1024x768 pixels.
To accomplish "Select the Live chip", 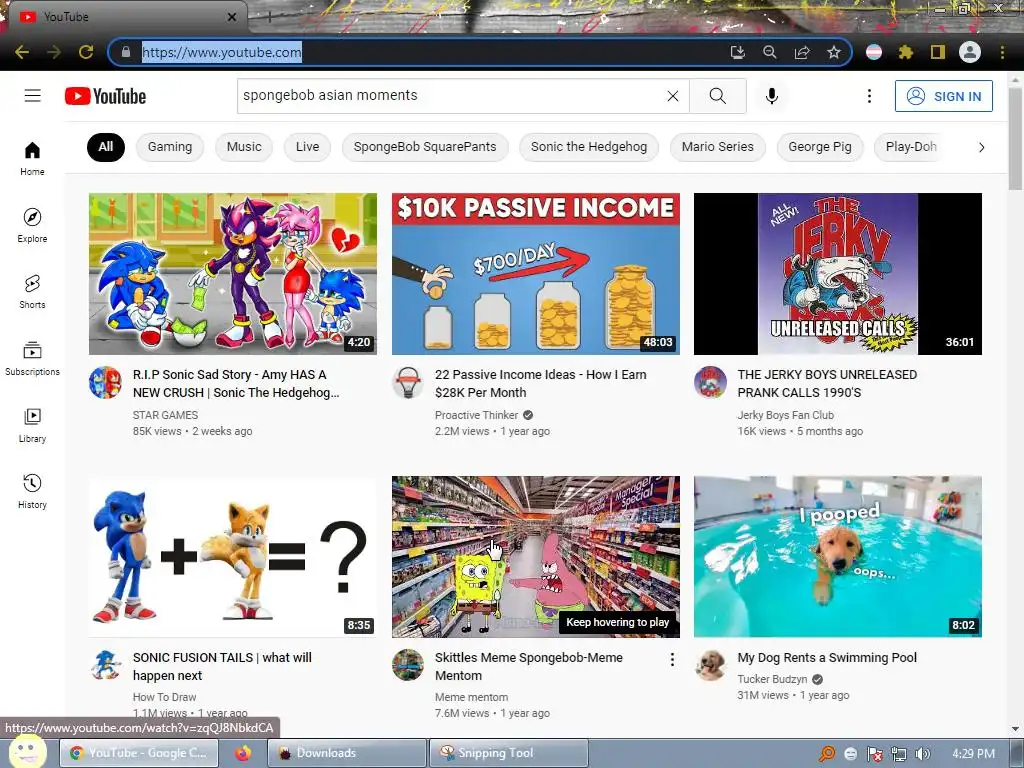I will click(x=307, y=147).
